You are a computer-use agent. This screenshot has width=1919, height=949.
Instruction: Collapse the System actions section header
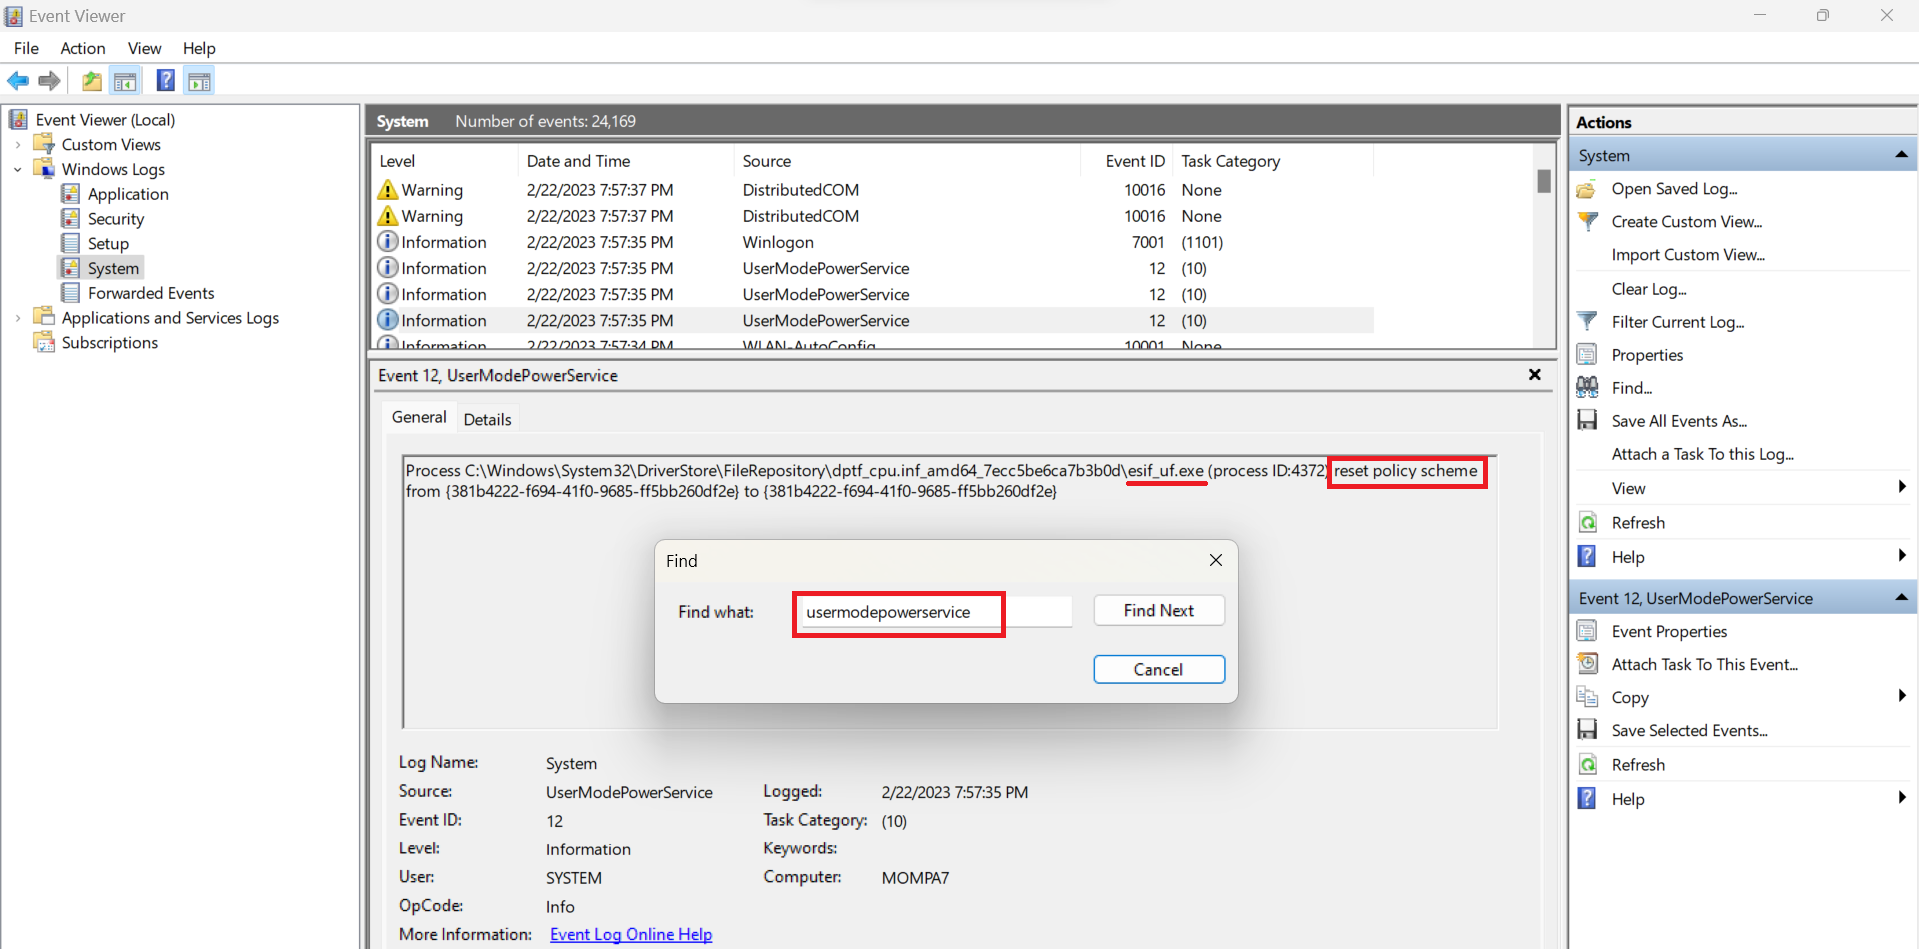point(1901,155)
